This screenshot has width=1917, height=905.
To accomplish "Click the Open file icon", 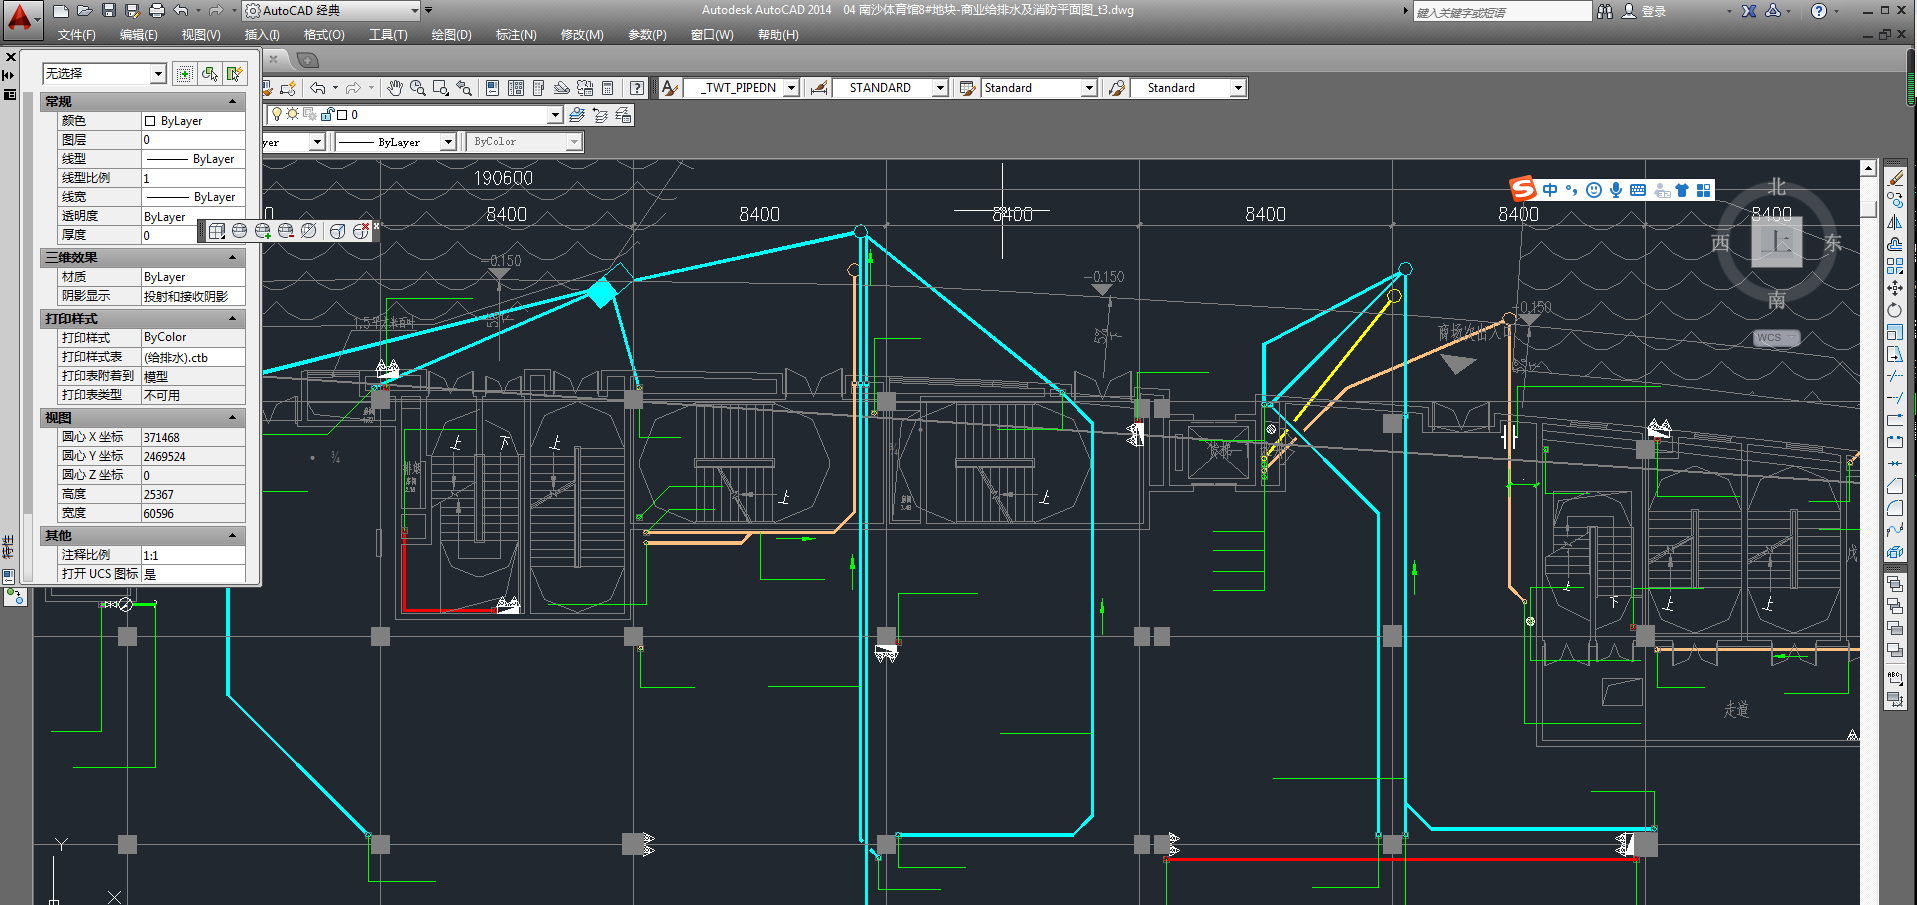I will point(85,11).
